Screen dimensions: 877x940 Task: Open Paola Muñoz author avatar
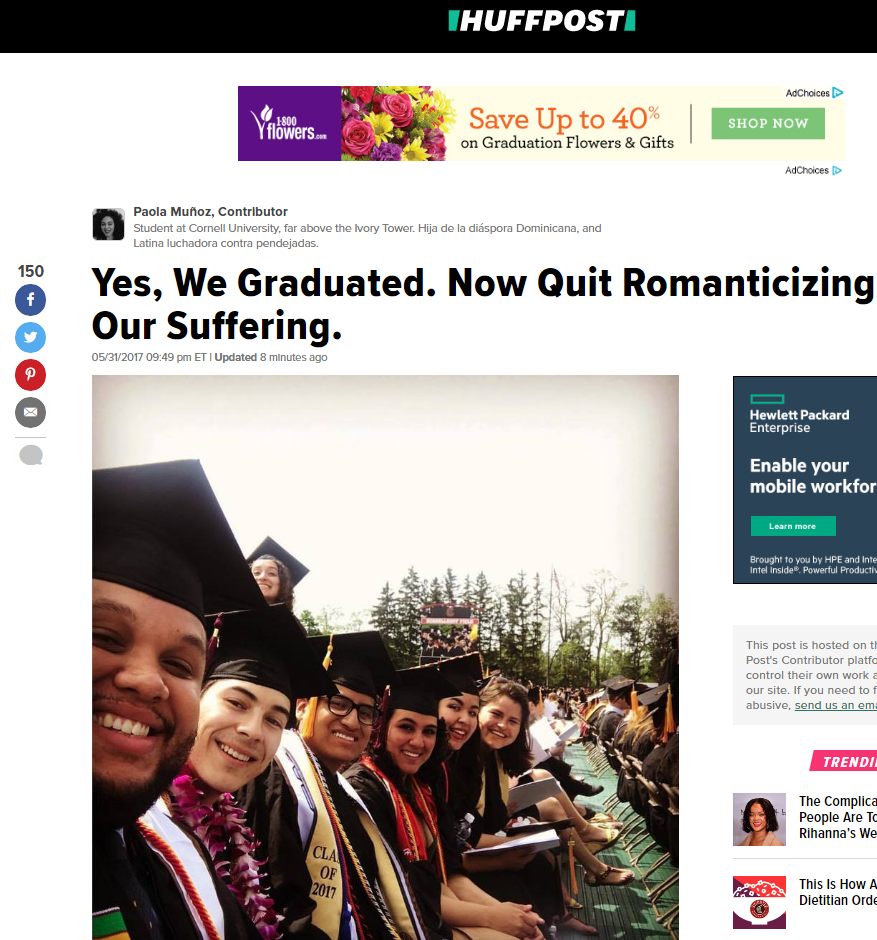108,224
